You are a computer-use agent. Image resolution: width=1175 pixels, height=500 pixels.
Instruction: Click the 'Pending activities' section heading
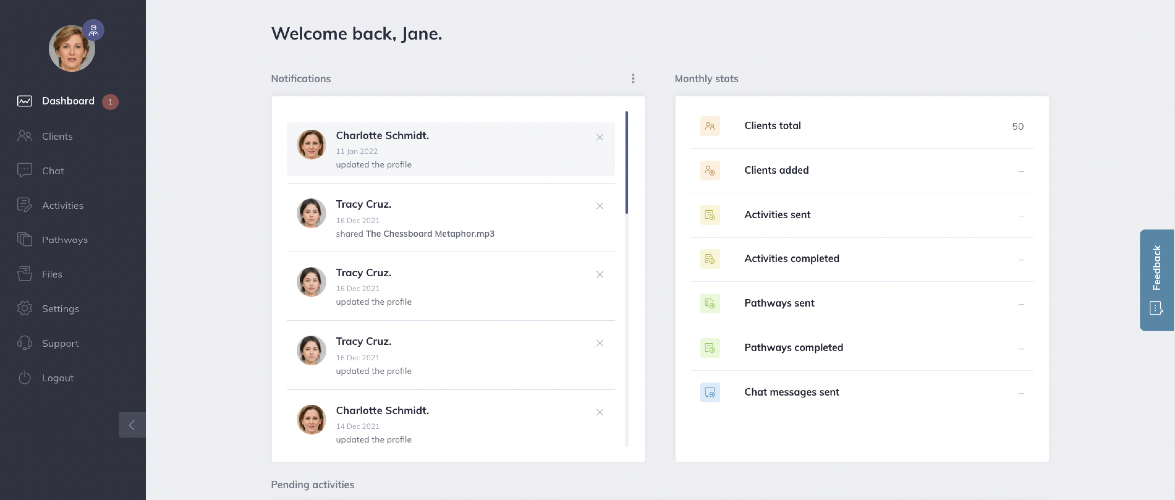(312, 485)
